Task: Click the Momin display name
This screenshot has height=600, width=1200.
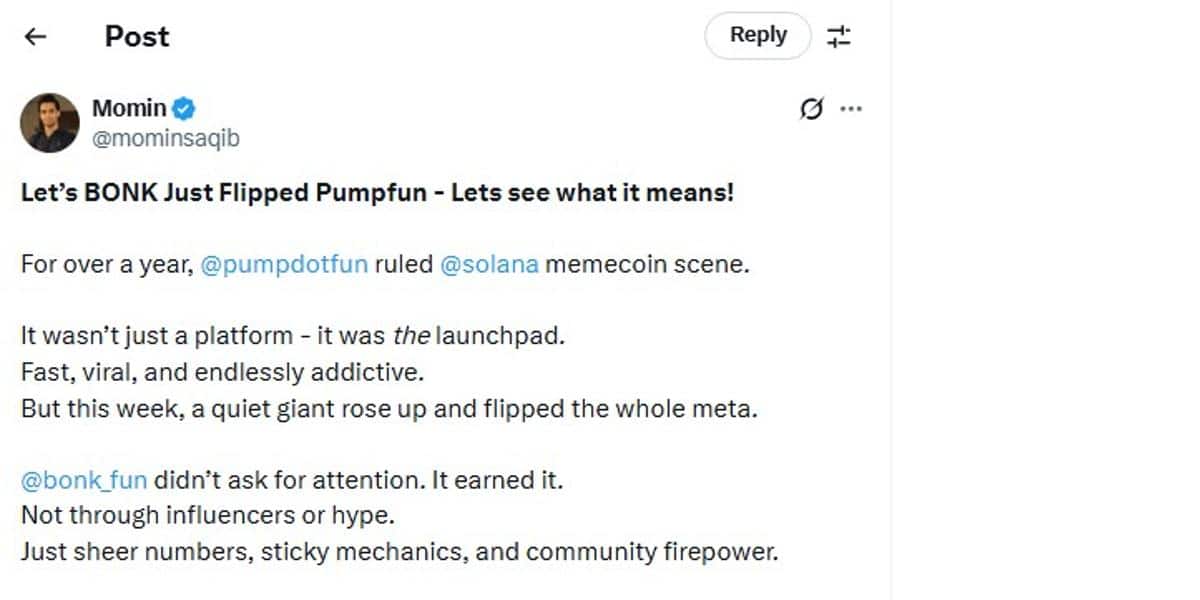Action: click(129, 108)
